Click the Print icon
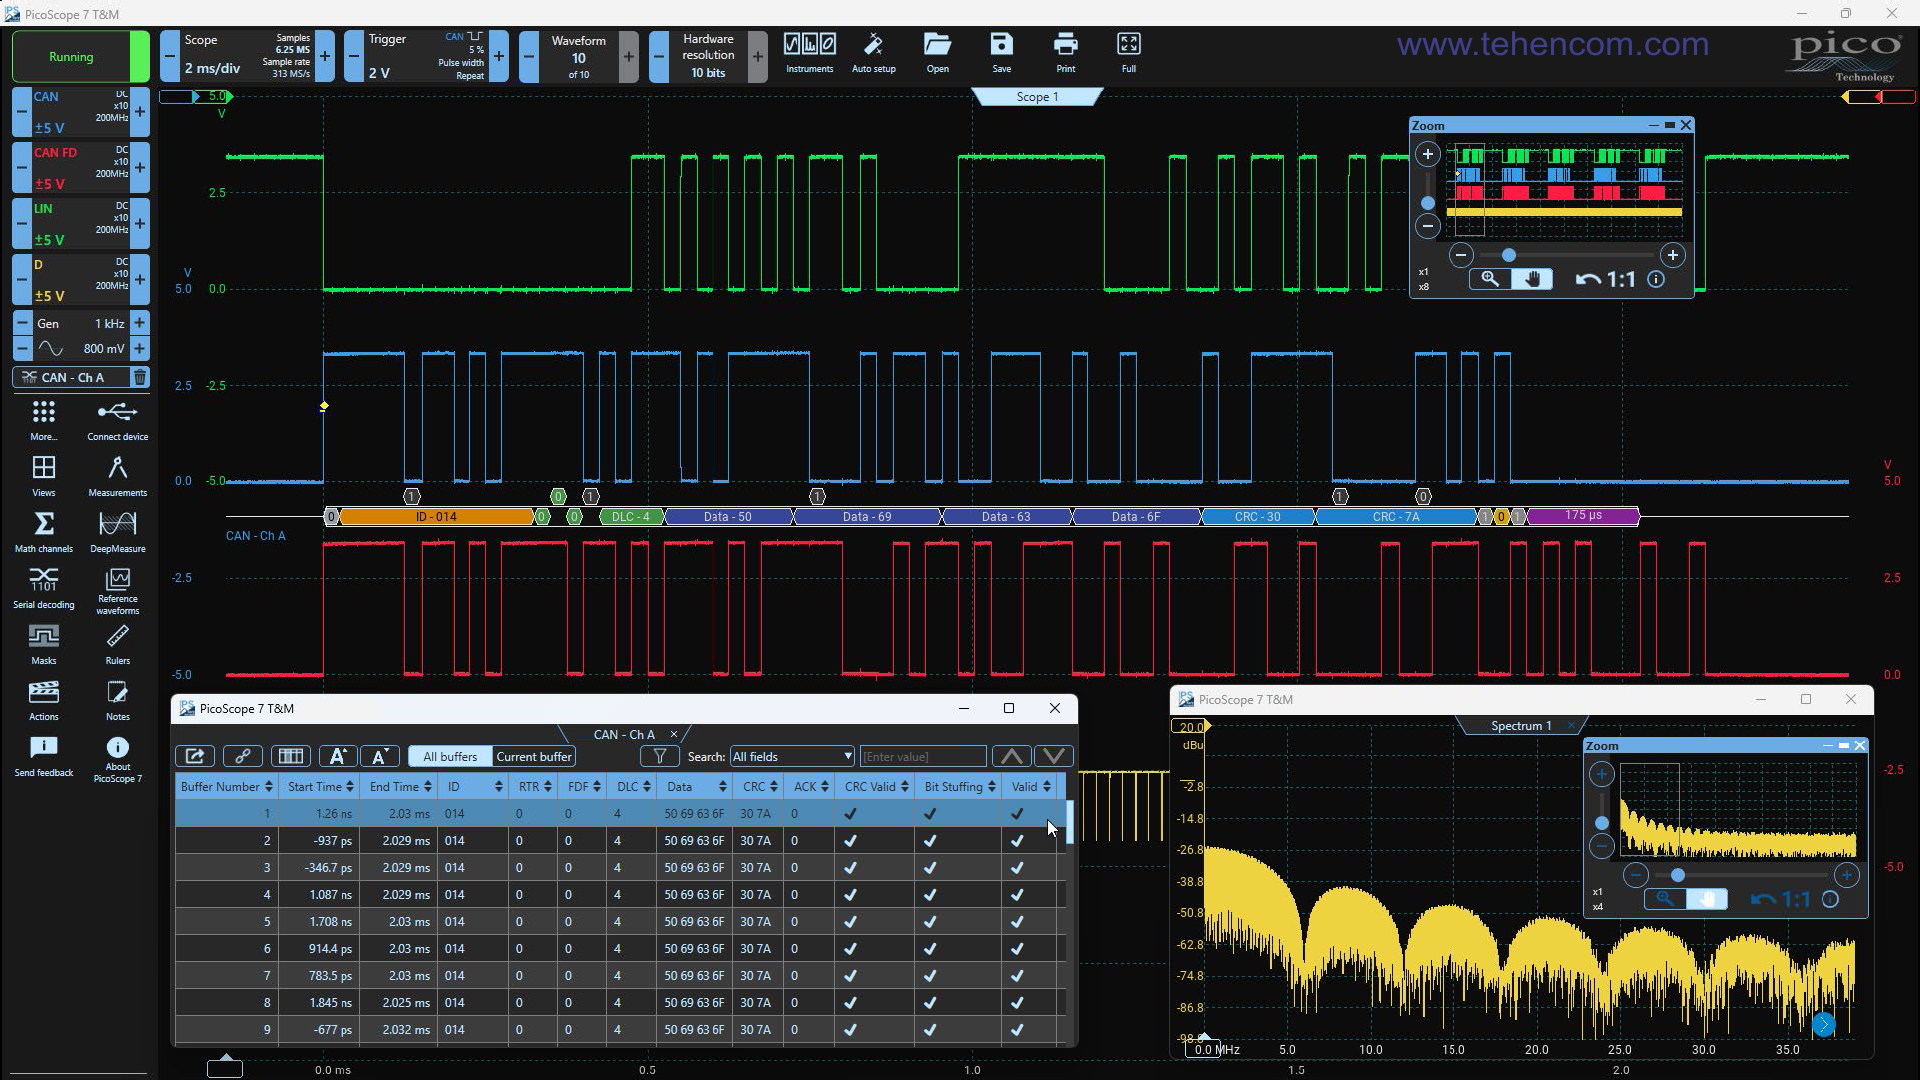The width and height of the screenshot is (1920, 1080). [1065, 53]
